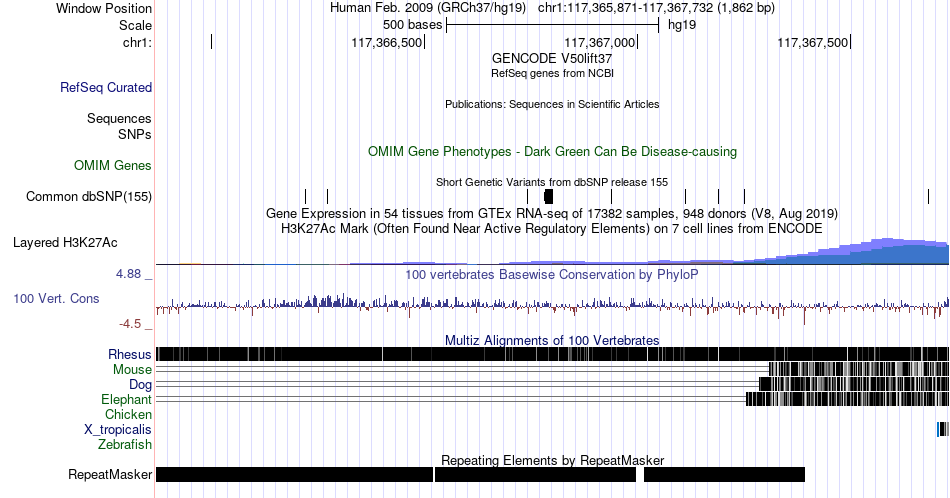Click the 500 bases scale label
The width and height of the screenshot is (950, 498).
coord(413,25)
